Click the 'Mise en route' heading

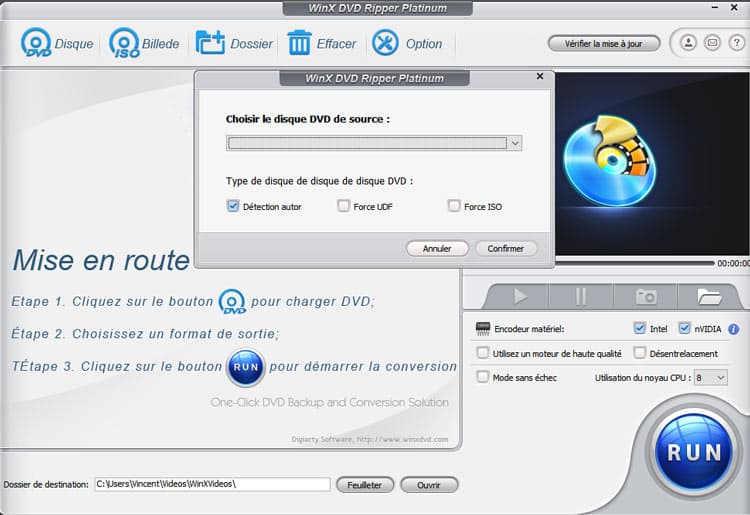click(101, 260)
